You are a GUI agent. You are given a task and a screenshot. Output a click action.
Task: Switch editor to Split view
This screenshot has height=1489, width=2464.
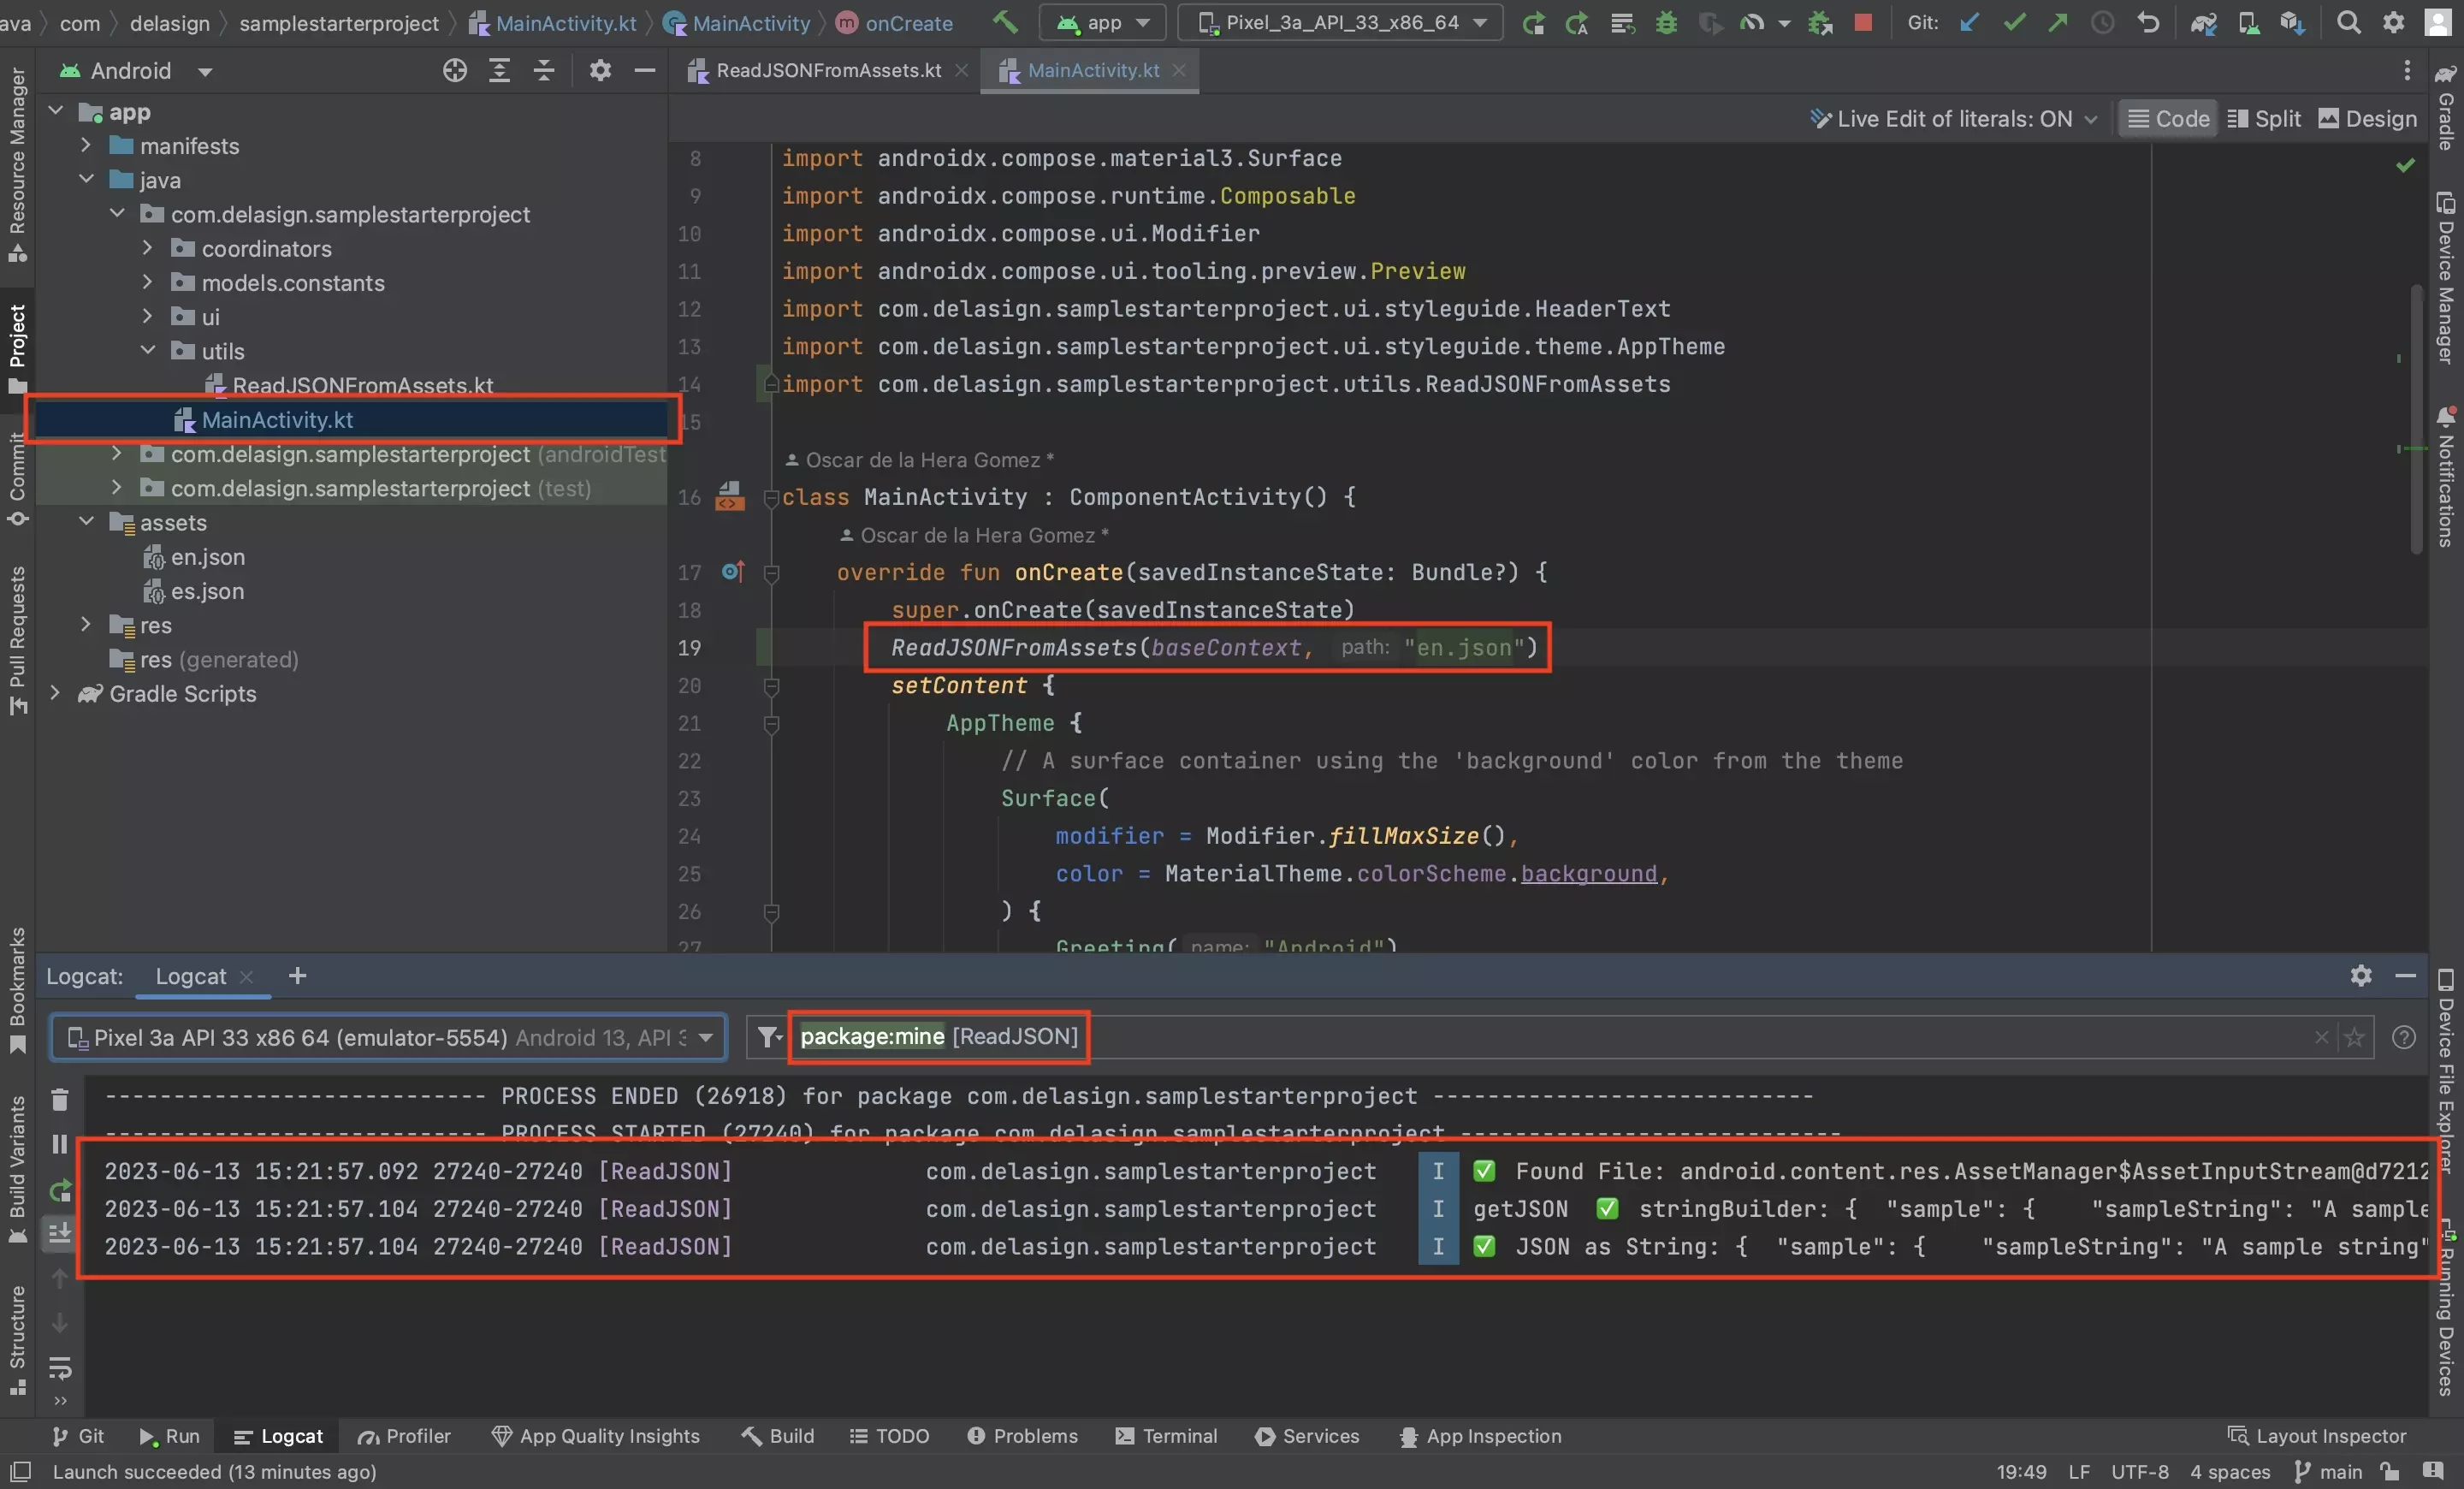coord(2264,119)
